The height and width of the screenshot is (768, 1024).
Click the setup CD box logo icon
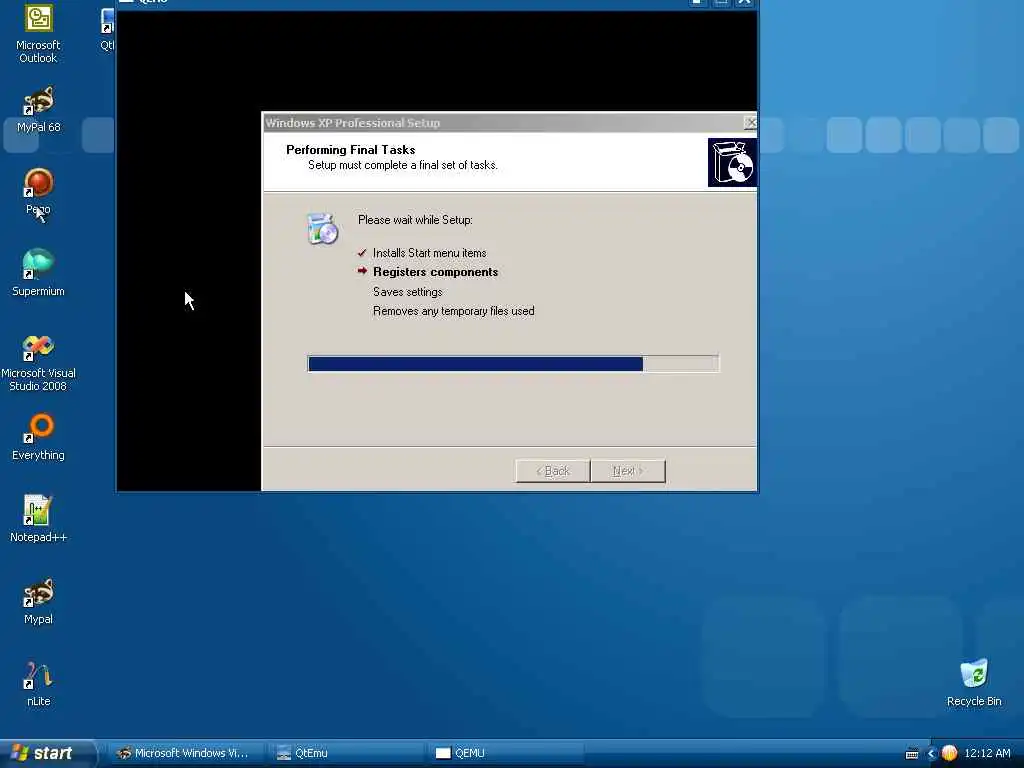tap(732, 162)
